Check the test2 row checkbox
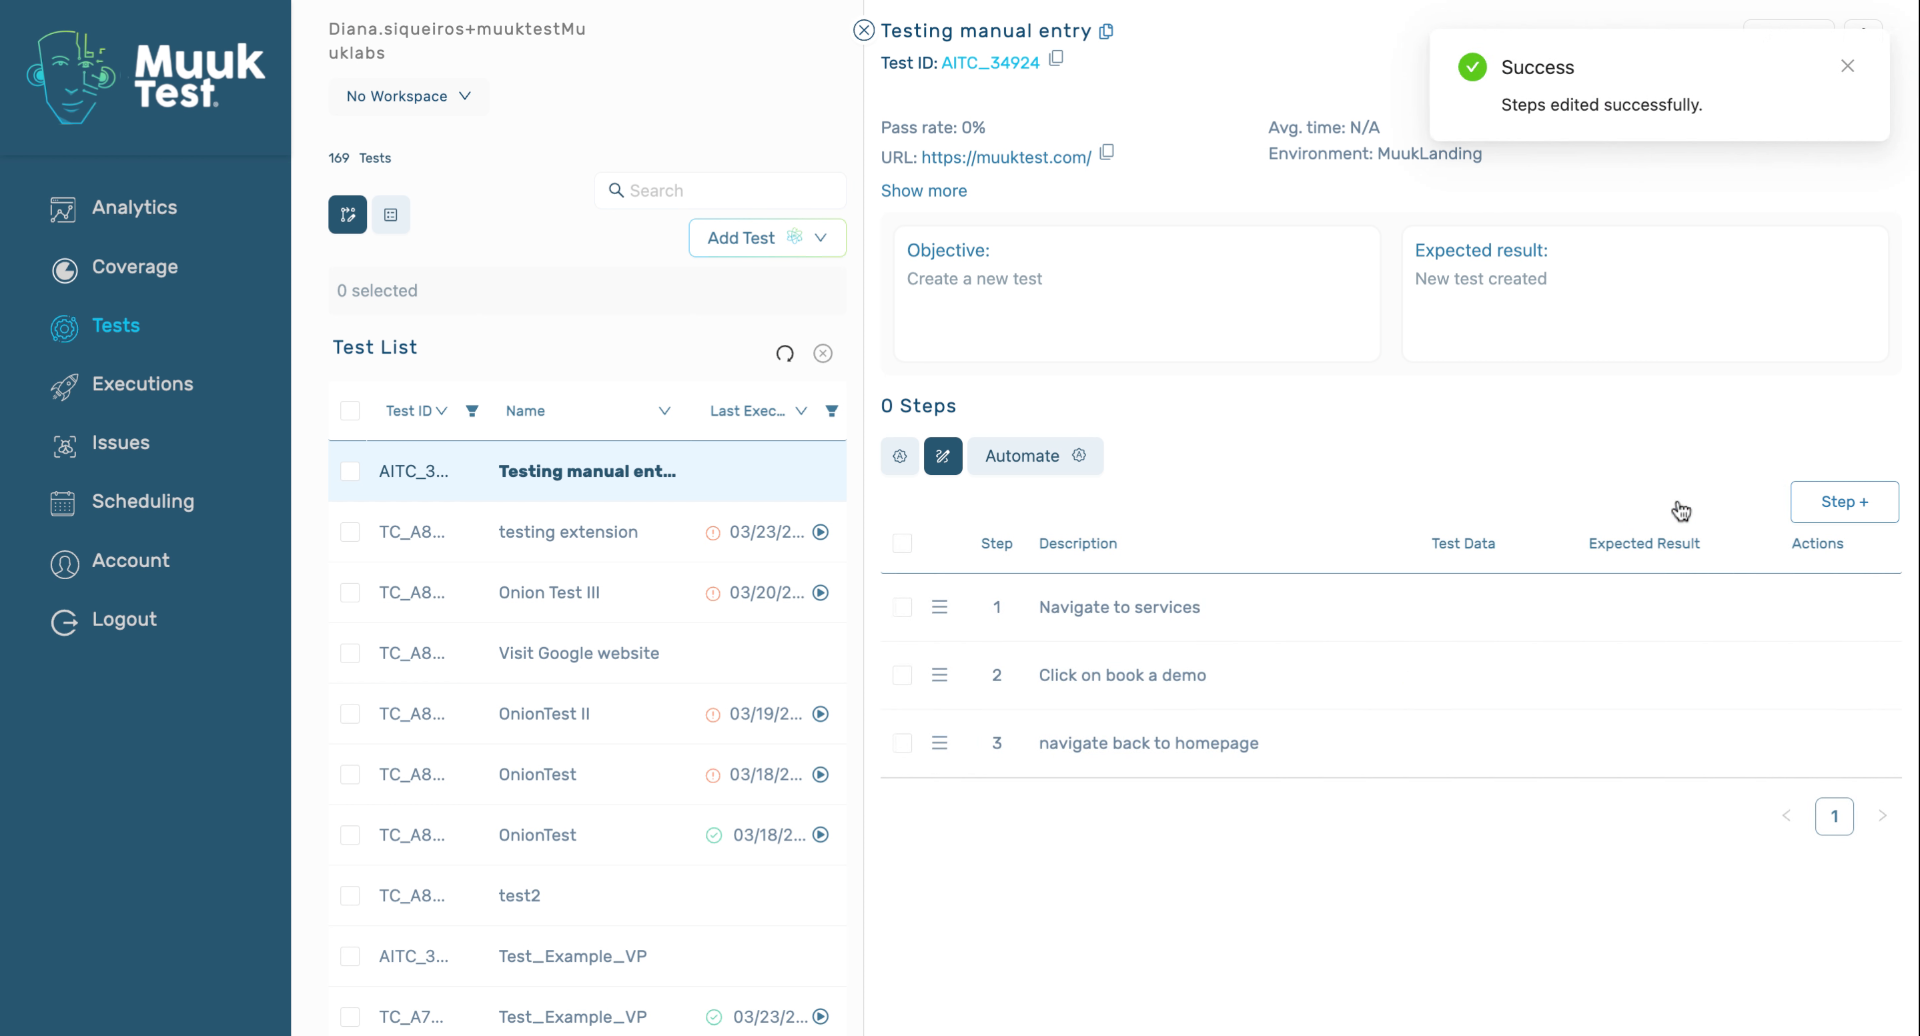1920x1036 pixels. click(350, 896)
